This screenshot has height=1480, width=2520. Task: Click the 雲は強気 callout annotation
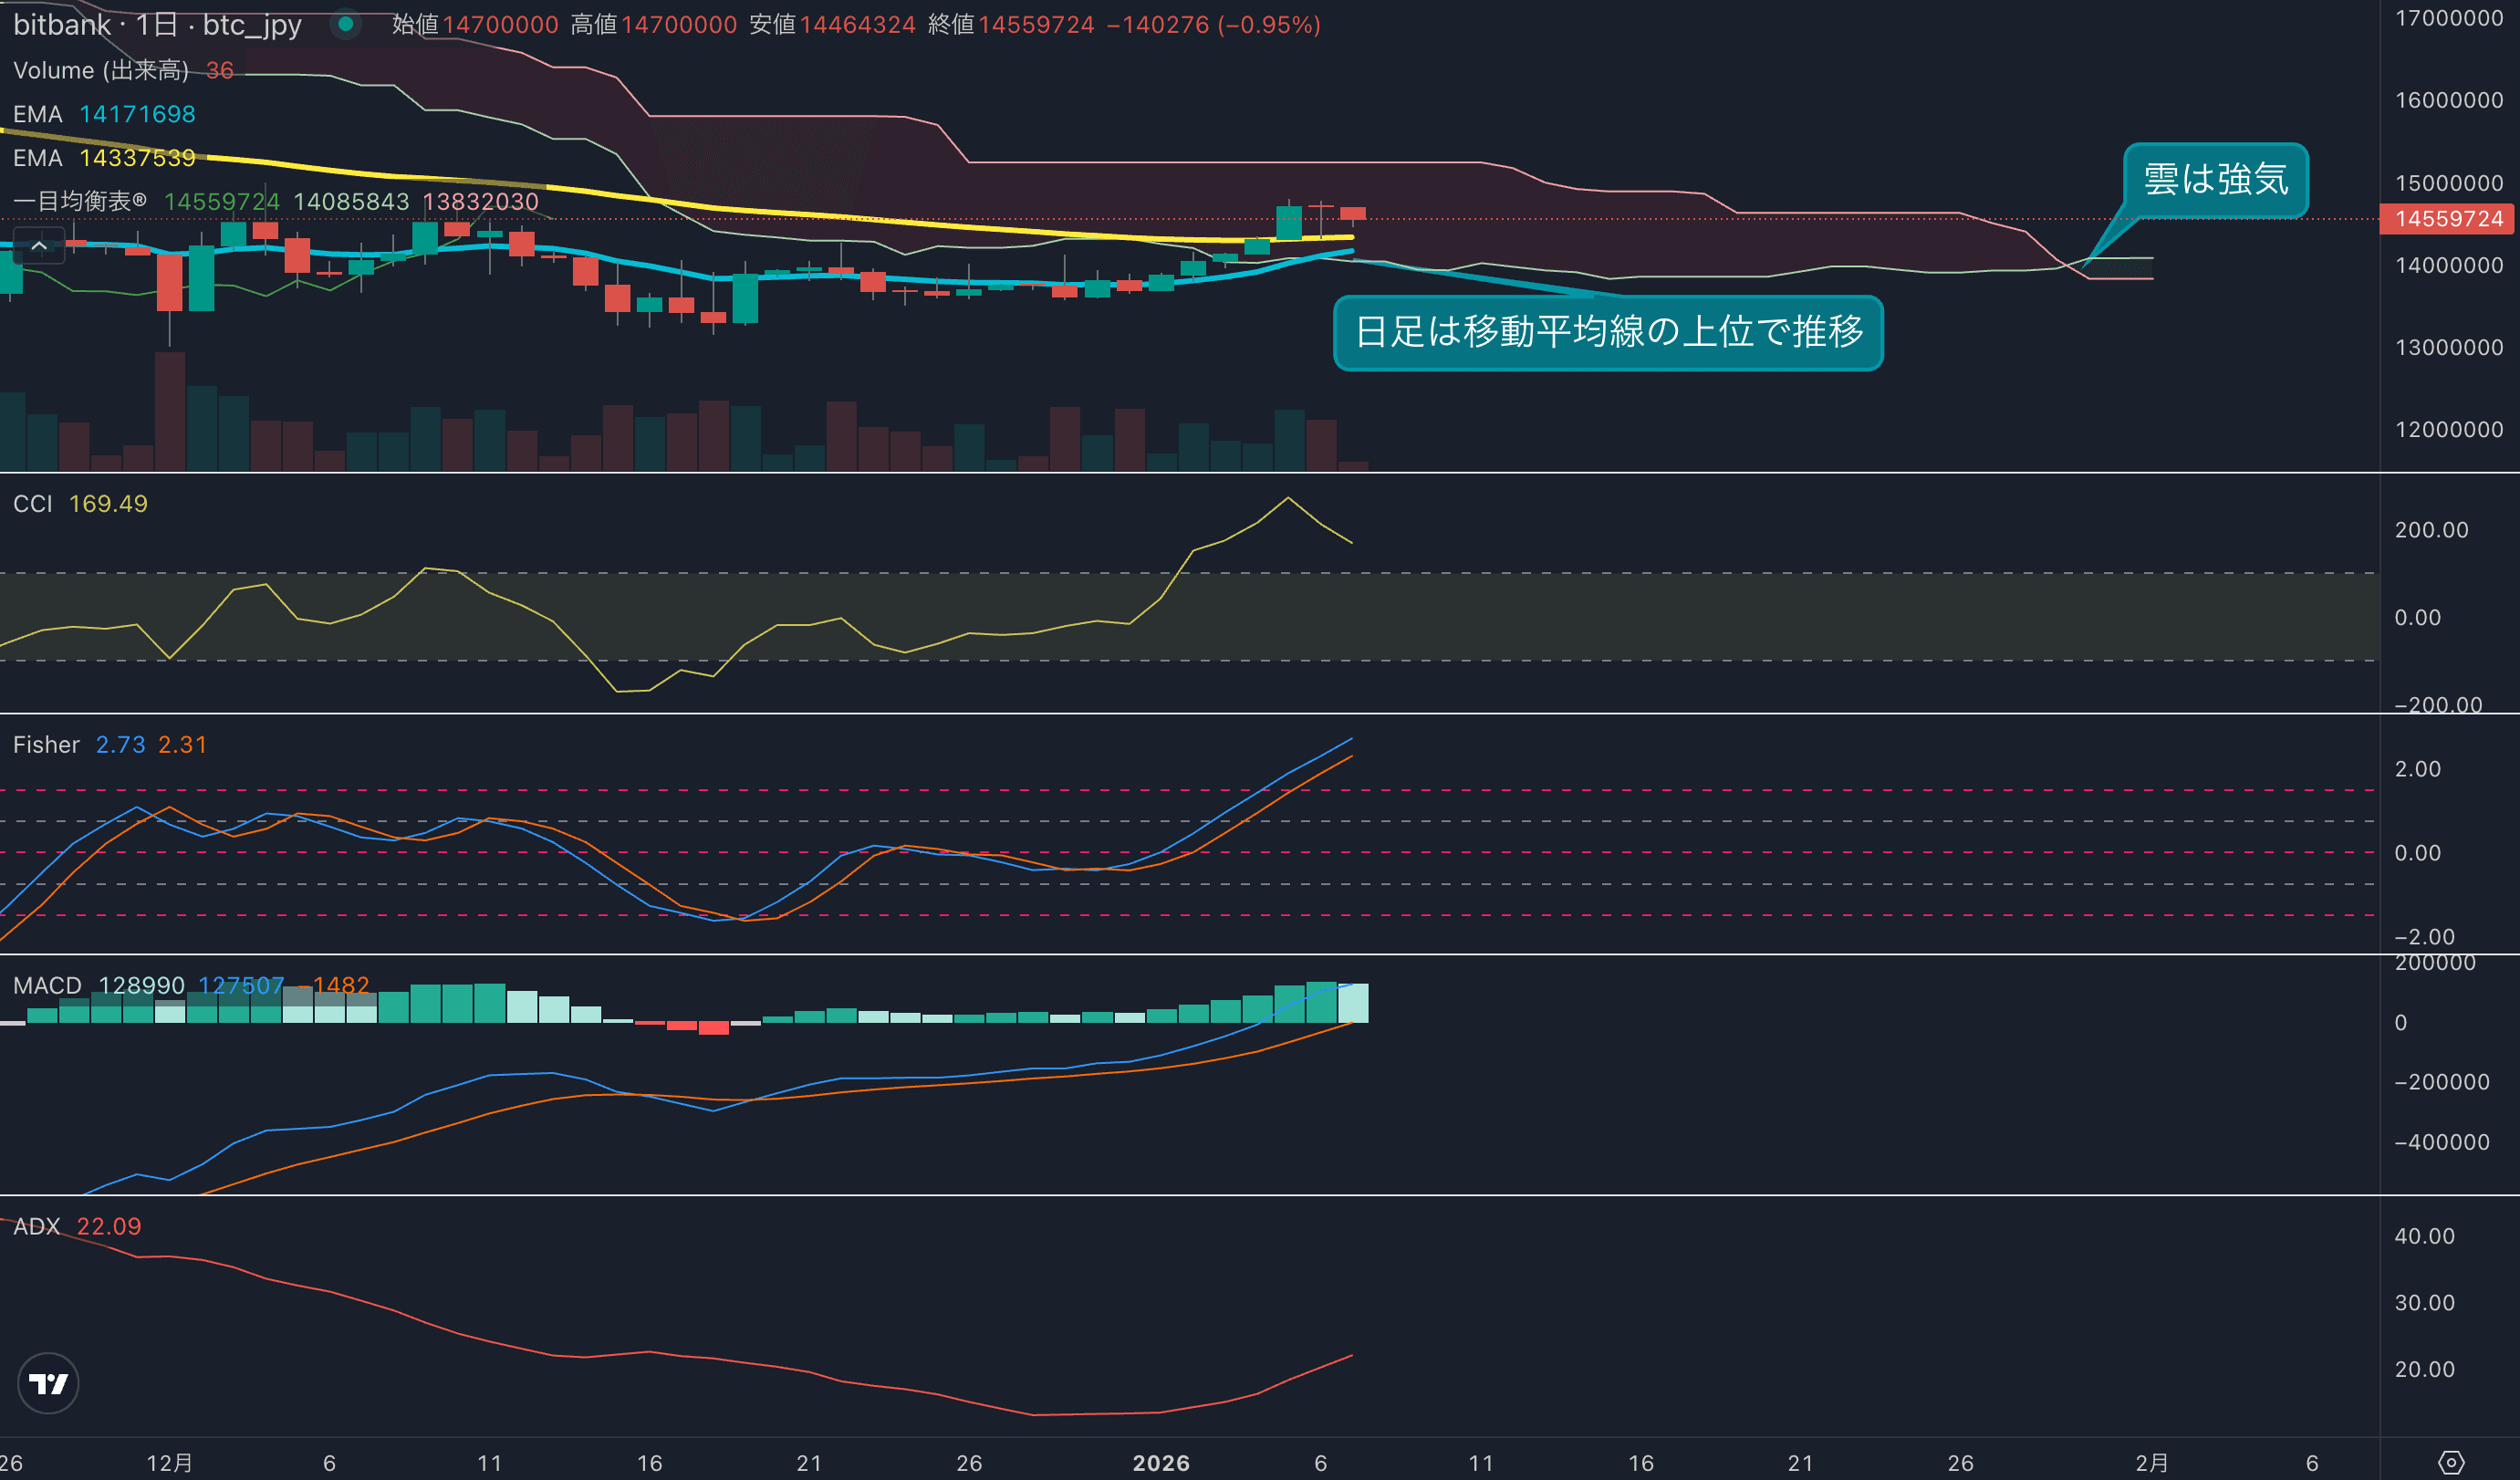click(2215, 180)
